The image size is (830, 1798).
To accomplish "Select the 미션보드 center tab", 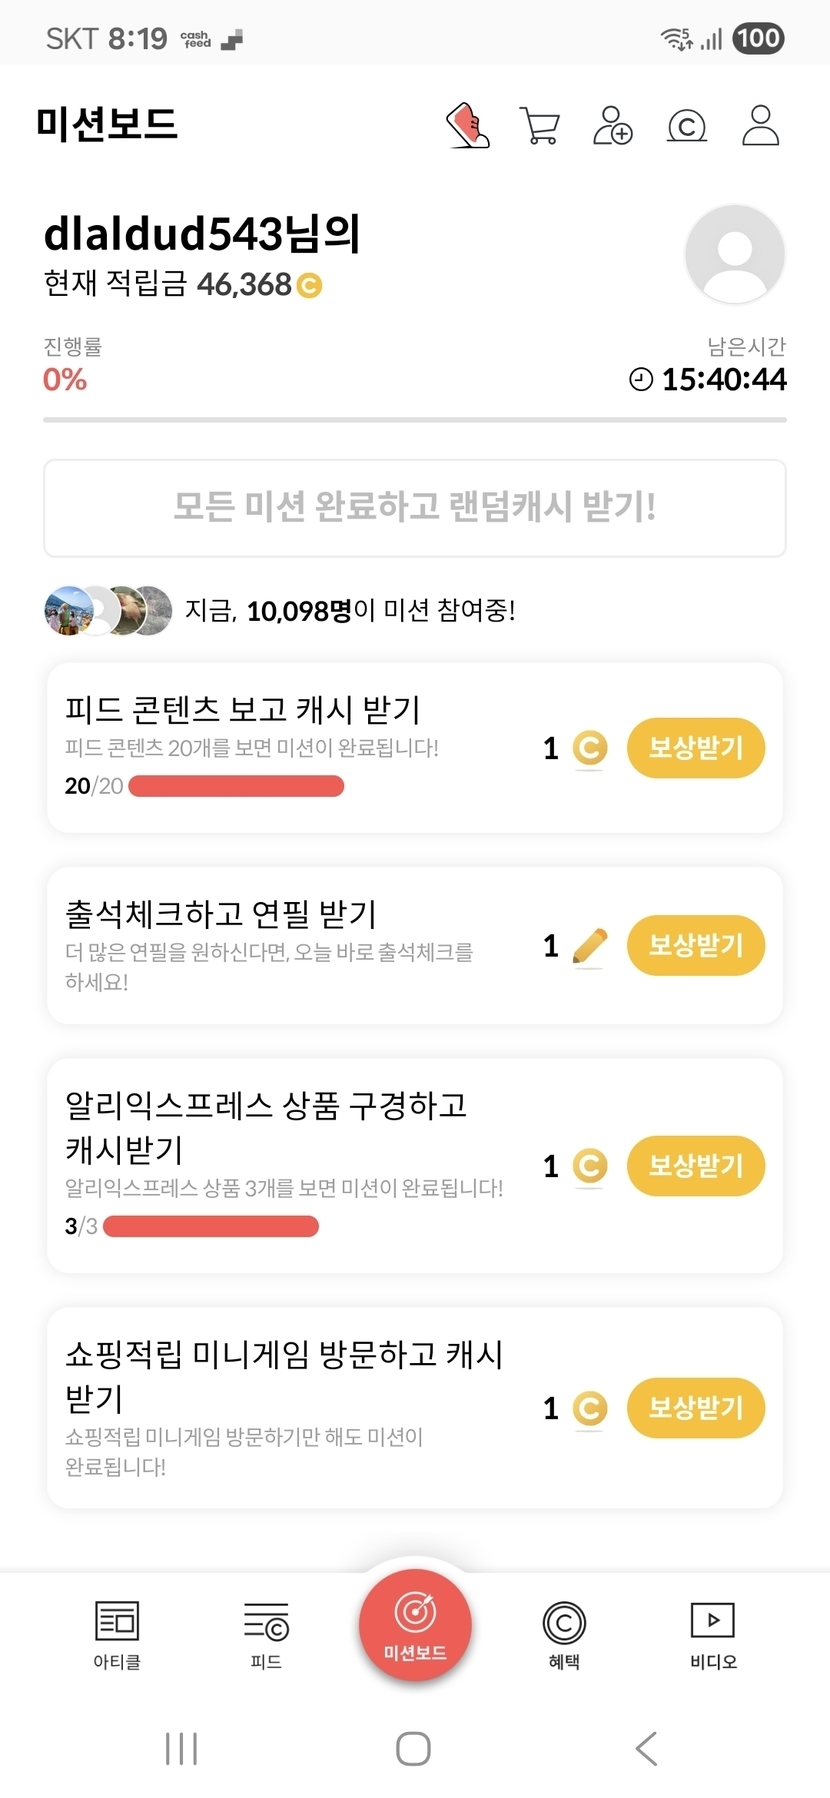I will 415,1627.
